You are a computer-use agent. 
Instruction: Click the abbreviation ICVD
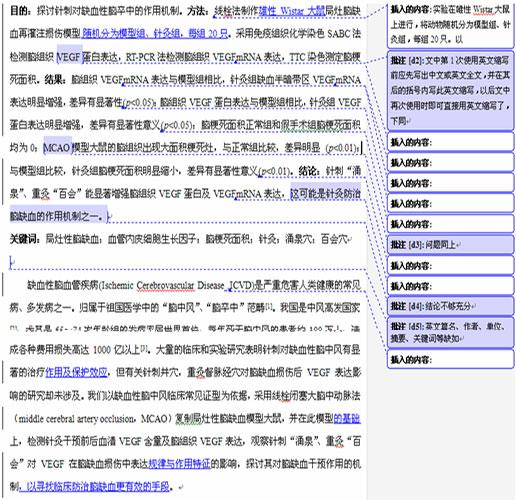(x=240, y=285)
